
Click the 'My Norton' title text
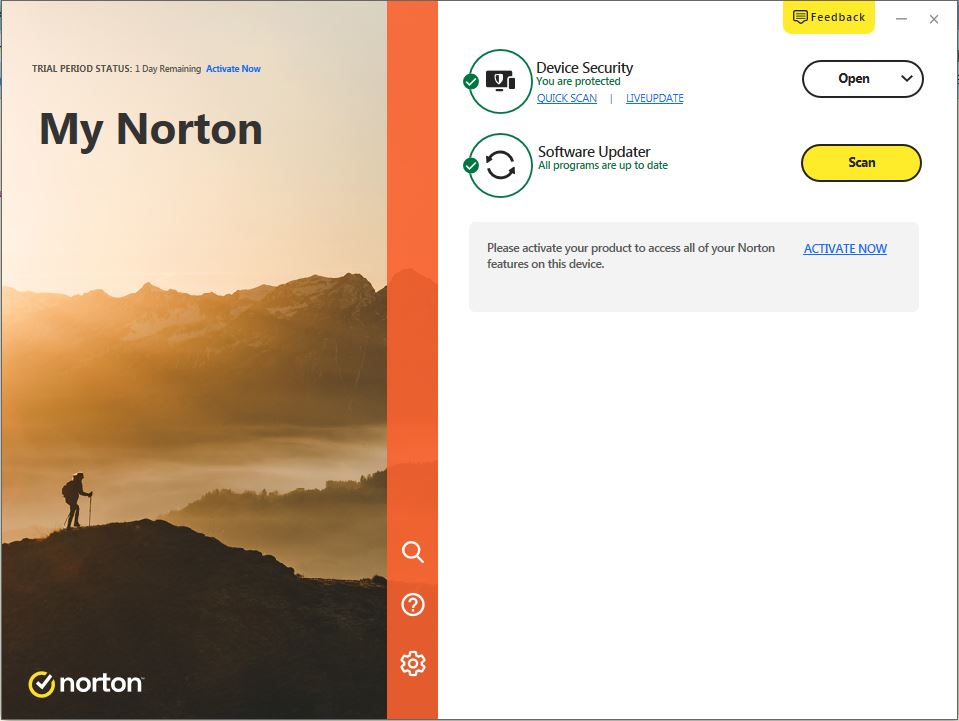(x=151, y=130)
